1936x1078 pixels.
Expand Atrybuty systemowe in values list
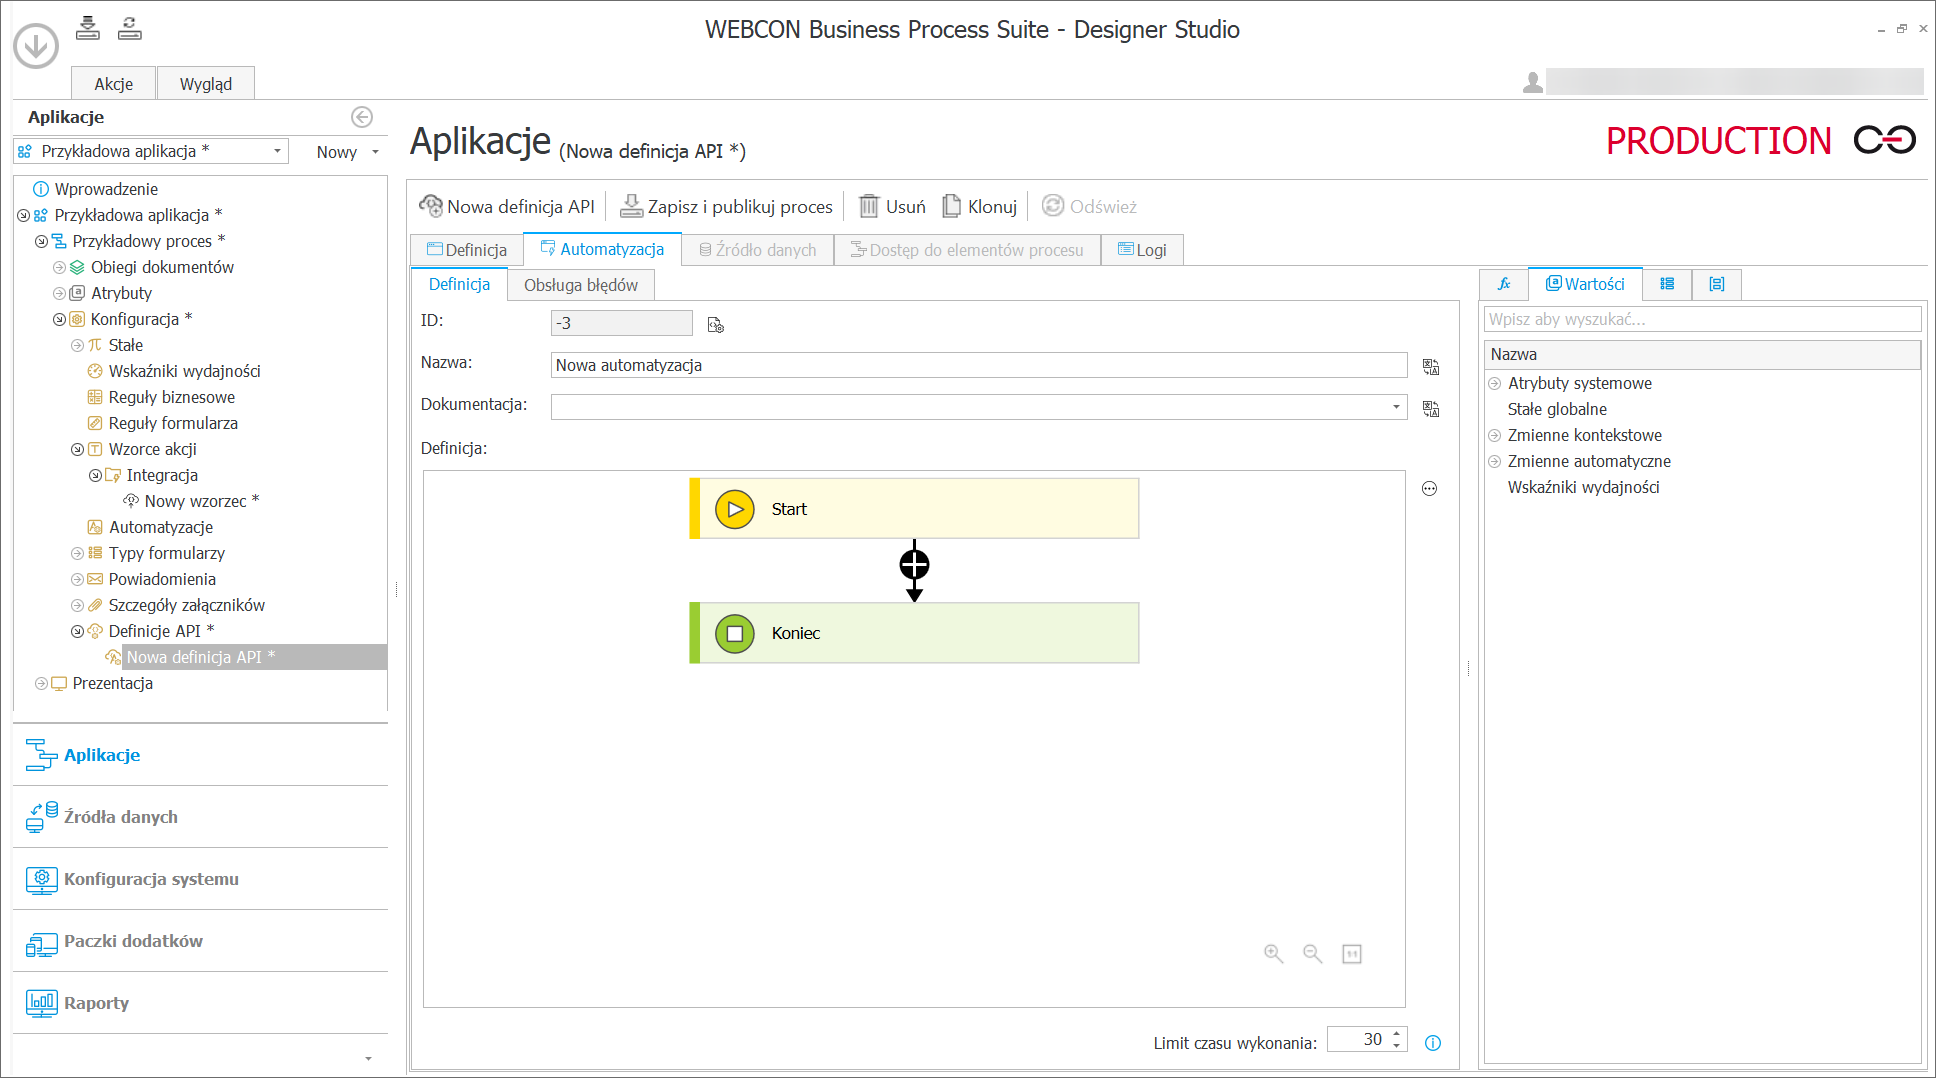pyautogui.click(x=1494, y=383)
